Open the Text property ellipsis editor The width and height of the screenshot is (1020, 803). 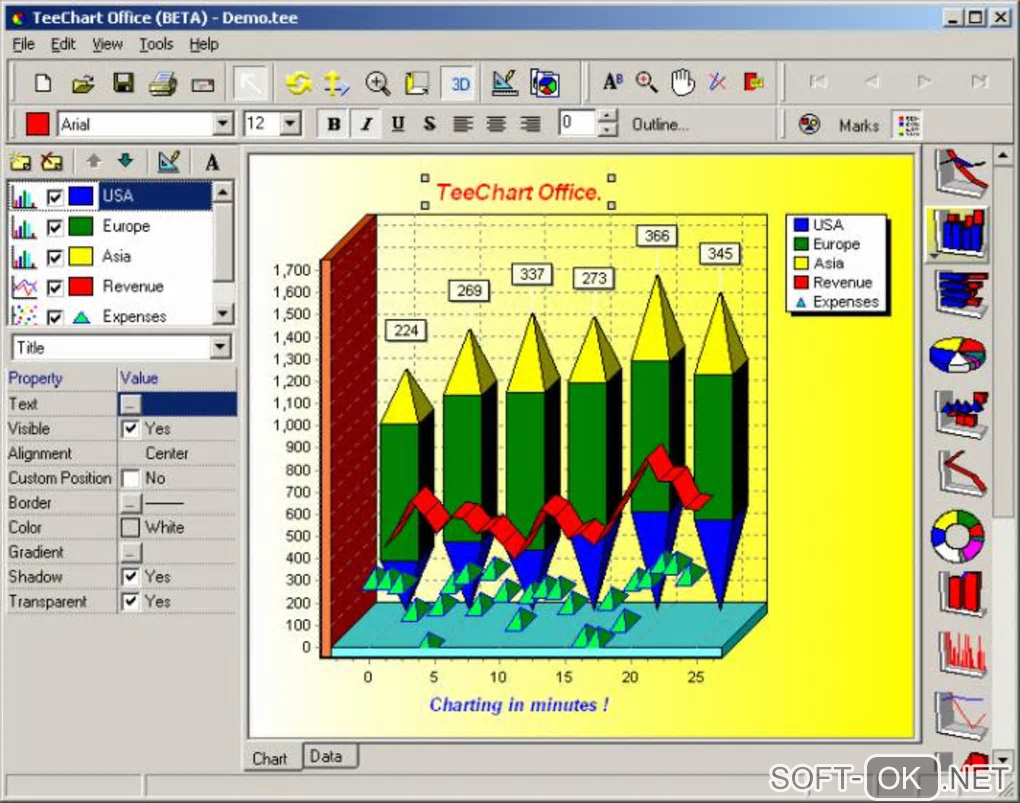click(x=130, y=404)
